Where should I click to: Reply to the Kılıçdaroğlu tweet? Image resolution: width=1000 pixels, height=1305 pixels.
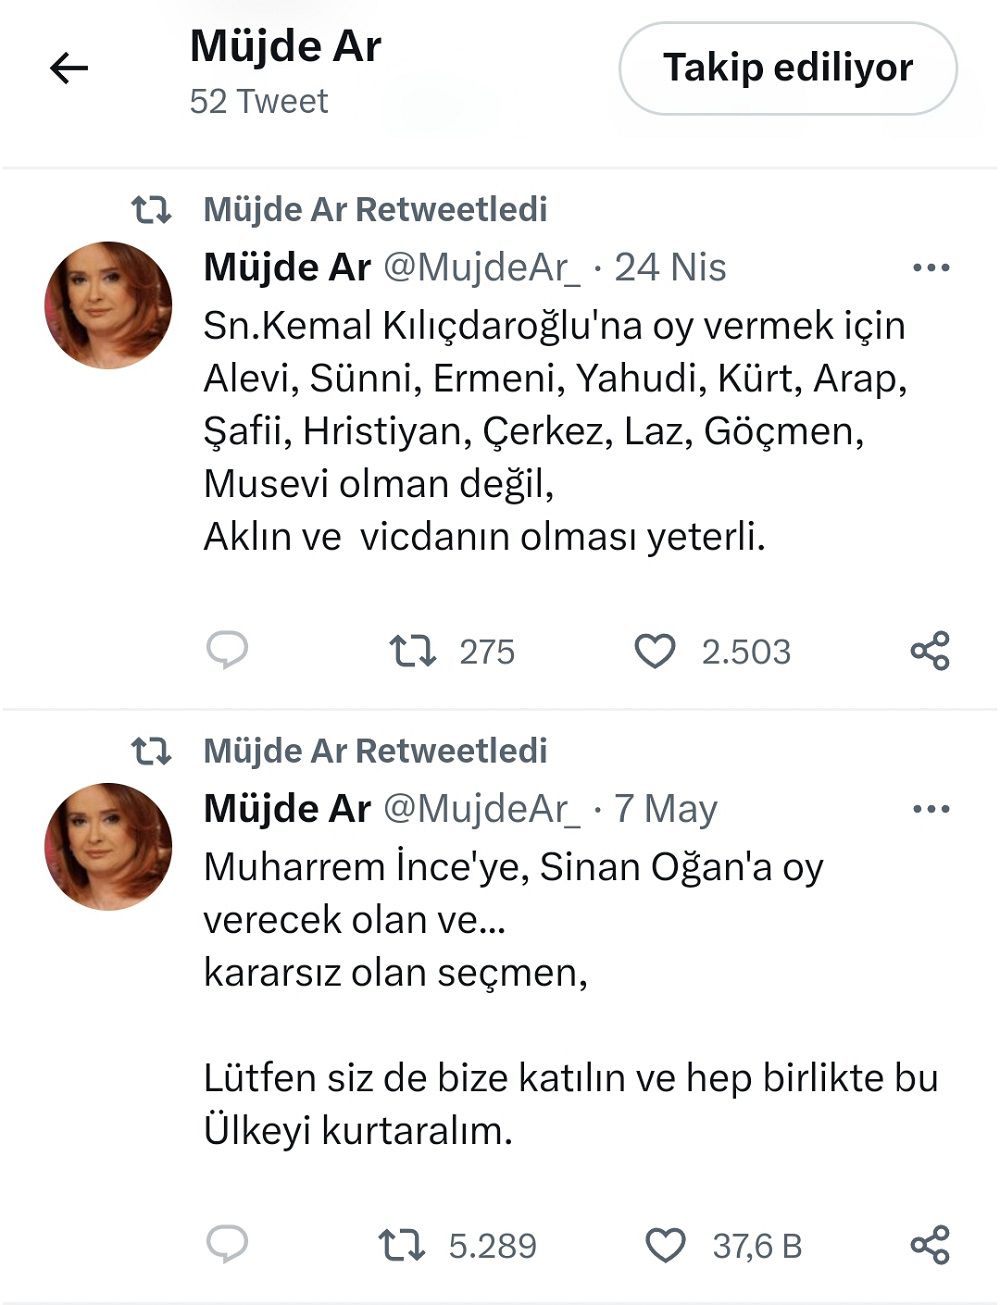point(227,650)
